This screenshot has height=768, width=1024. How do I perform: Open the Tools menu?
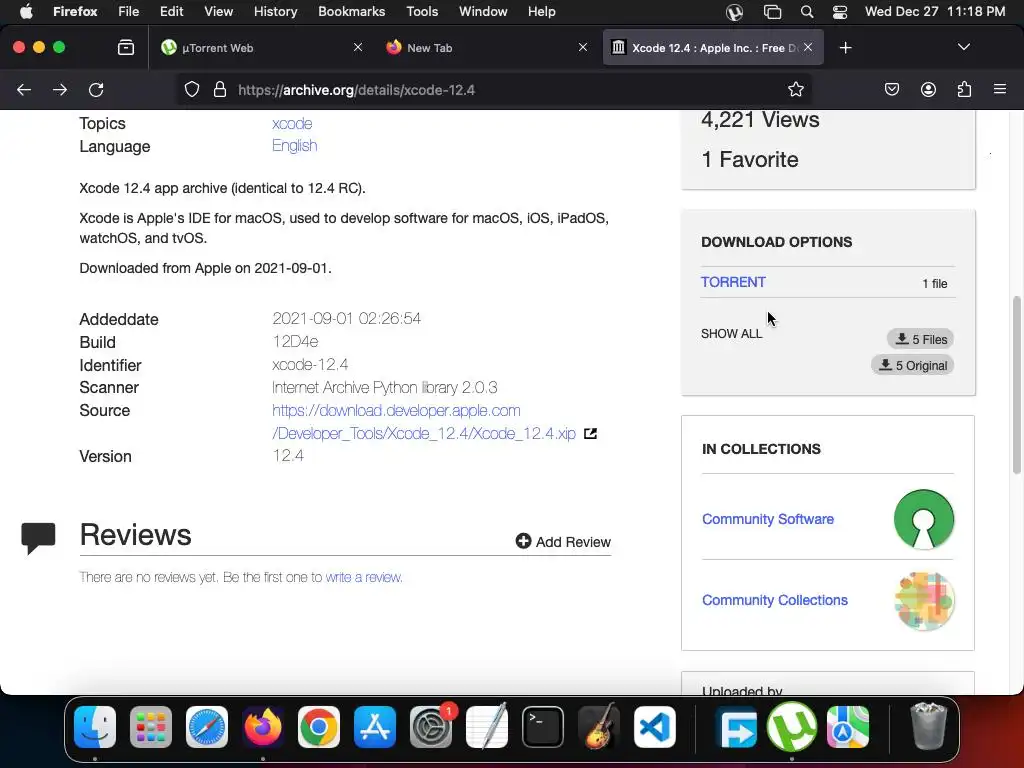(422, 12)
